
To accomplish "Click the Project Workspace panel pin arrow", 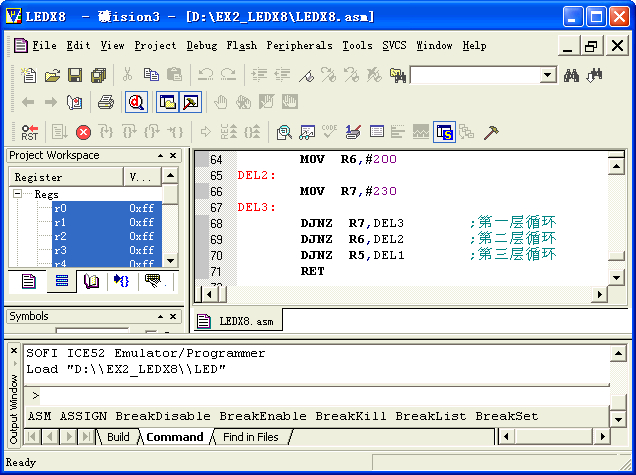I will [160, 156].
